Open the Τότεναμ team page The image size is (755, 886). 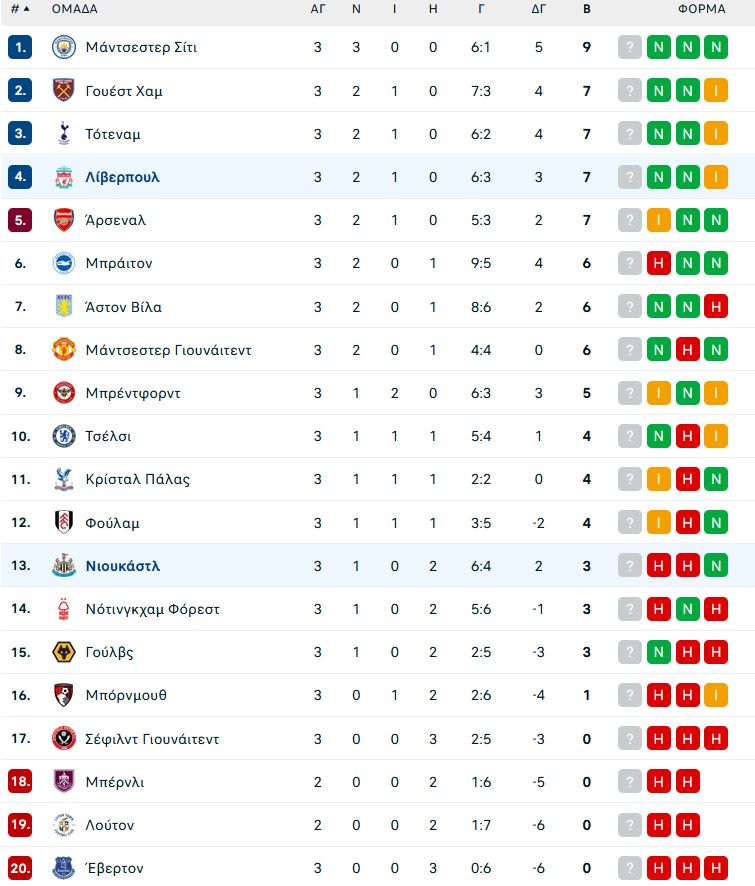[113, 134]
